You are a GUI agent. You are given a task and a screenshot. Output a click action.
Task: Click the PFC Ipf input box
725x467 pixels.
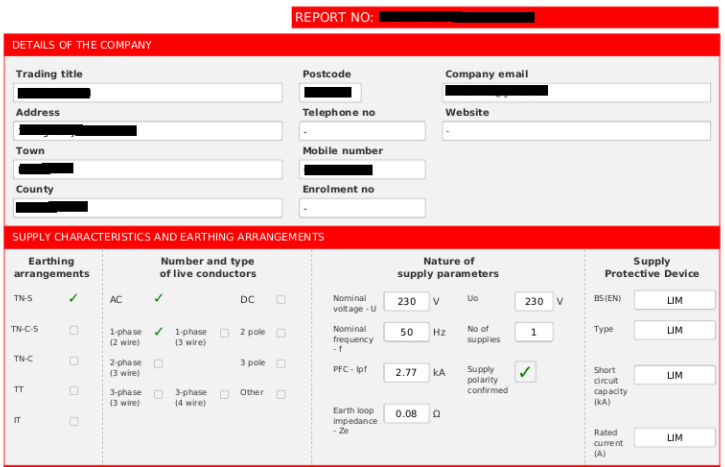coord(405,371)
